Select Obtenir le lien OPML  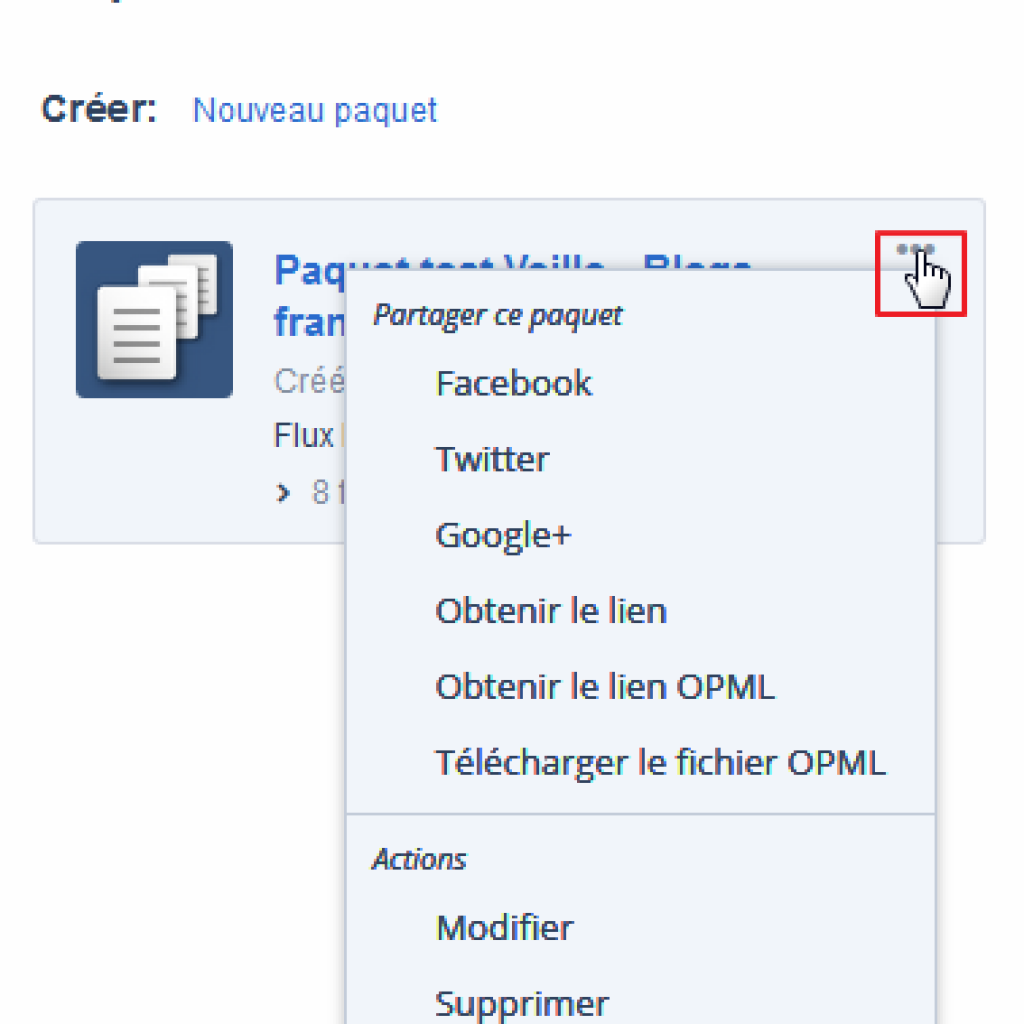pos(605,687)
